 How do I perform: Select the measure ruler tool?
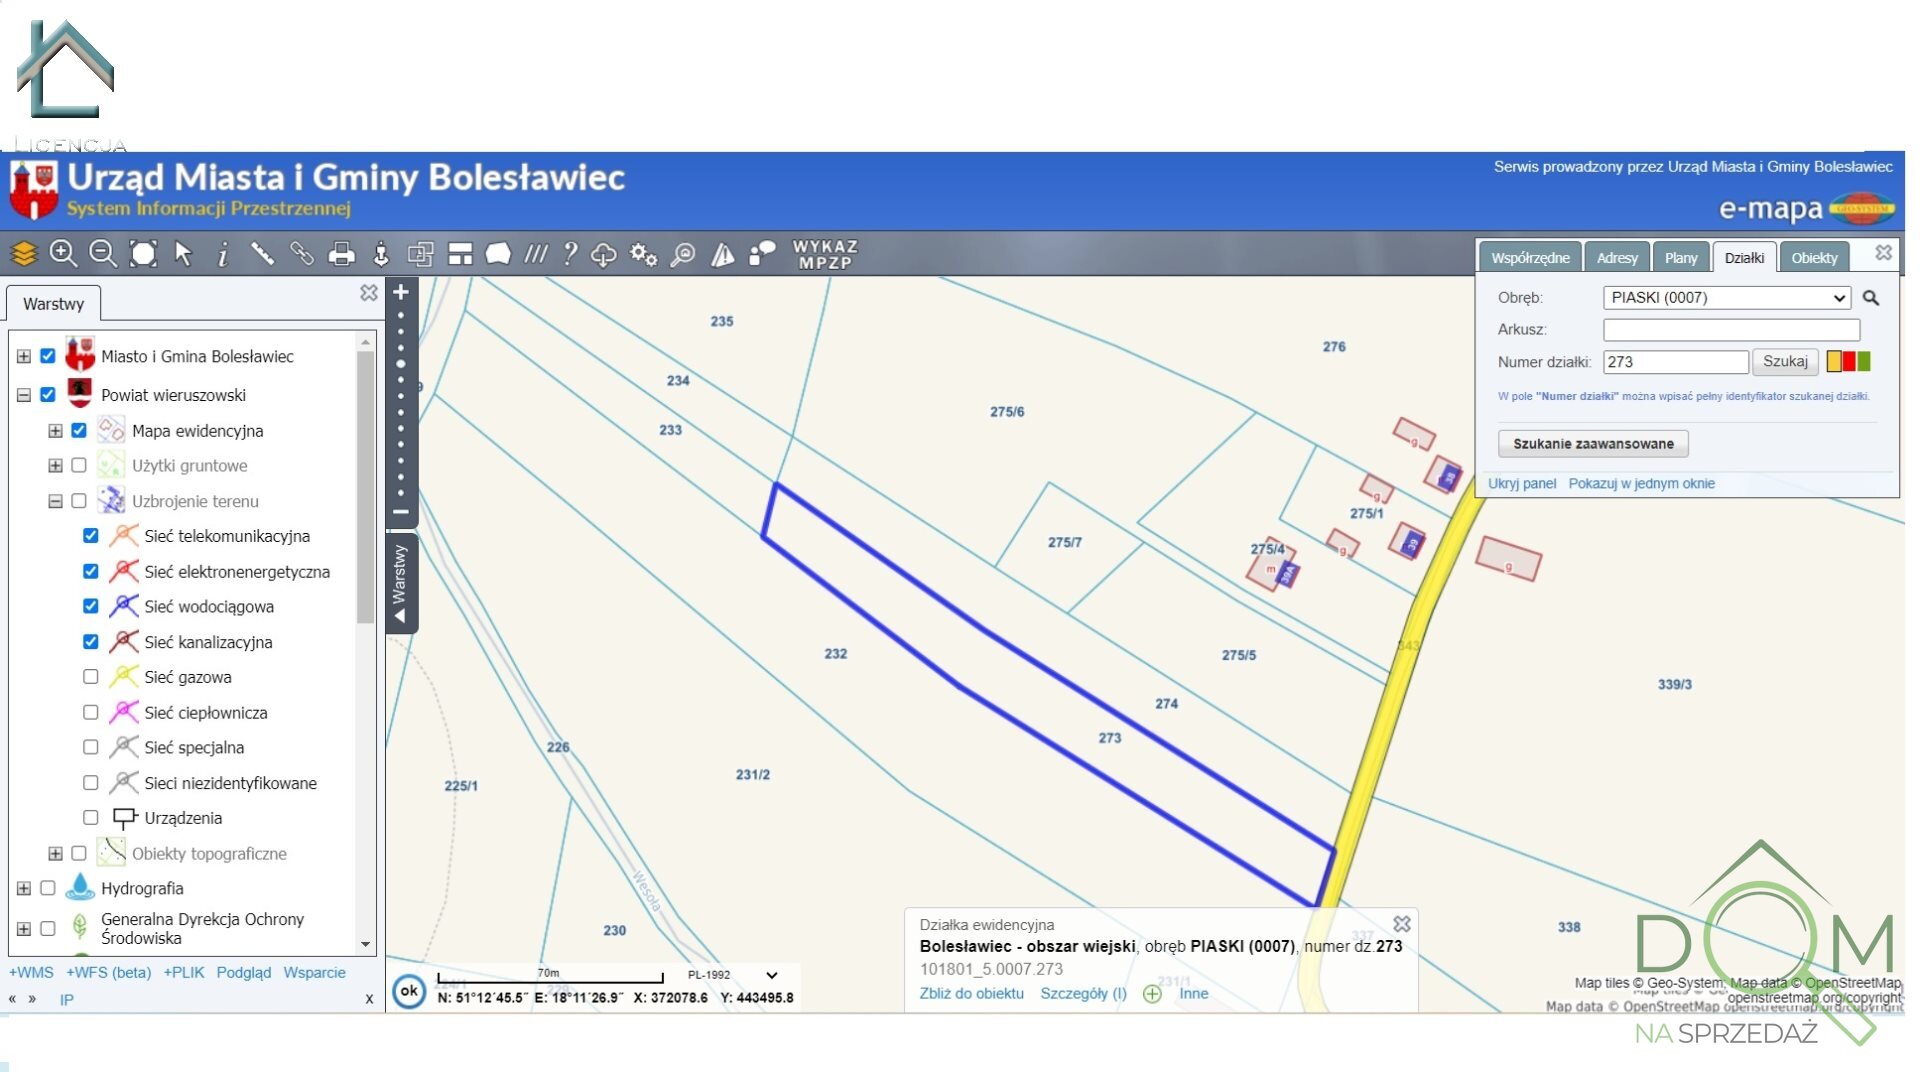(262, 254)
